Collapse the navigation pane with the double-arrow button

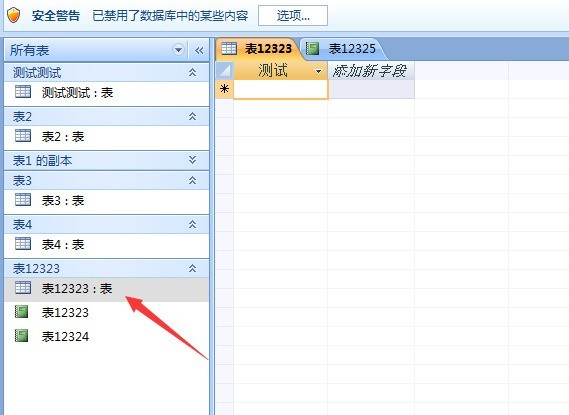coord(199,50)
